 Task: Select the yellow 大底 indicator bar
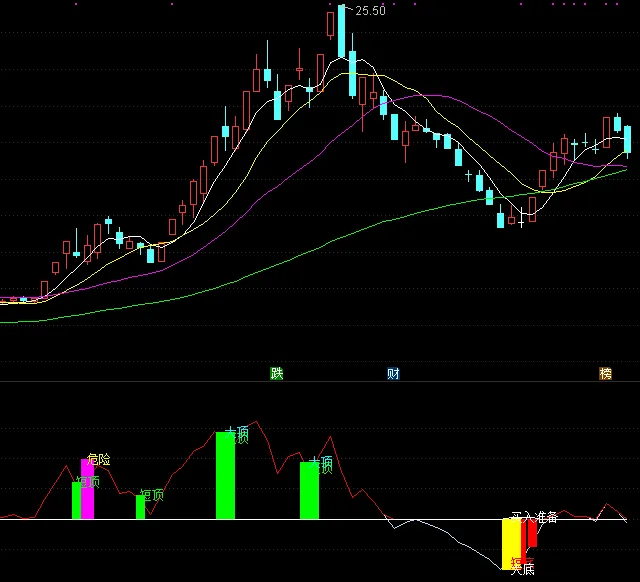coord(511,544)
